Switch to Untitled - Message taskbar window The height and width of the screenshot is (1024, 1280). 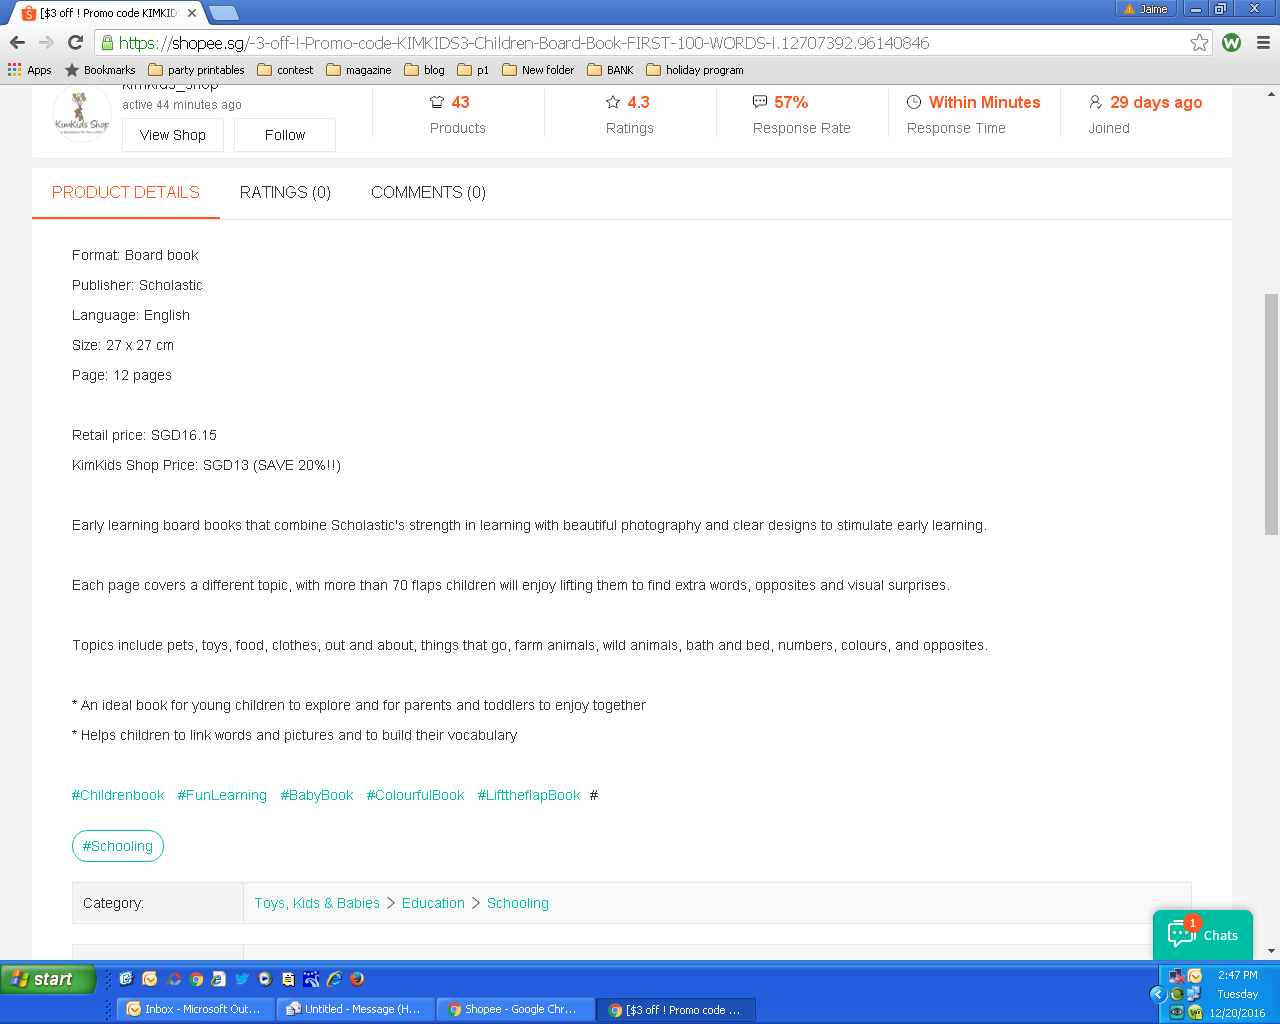(x=355, y=1009)
